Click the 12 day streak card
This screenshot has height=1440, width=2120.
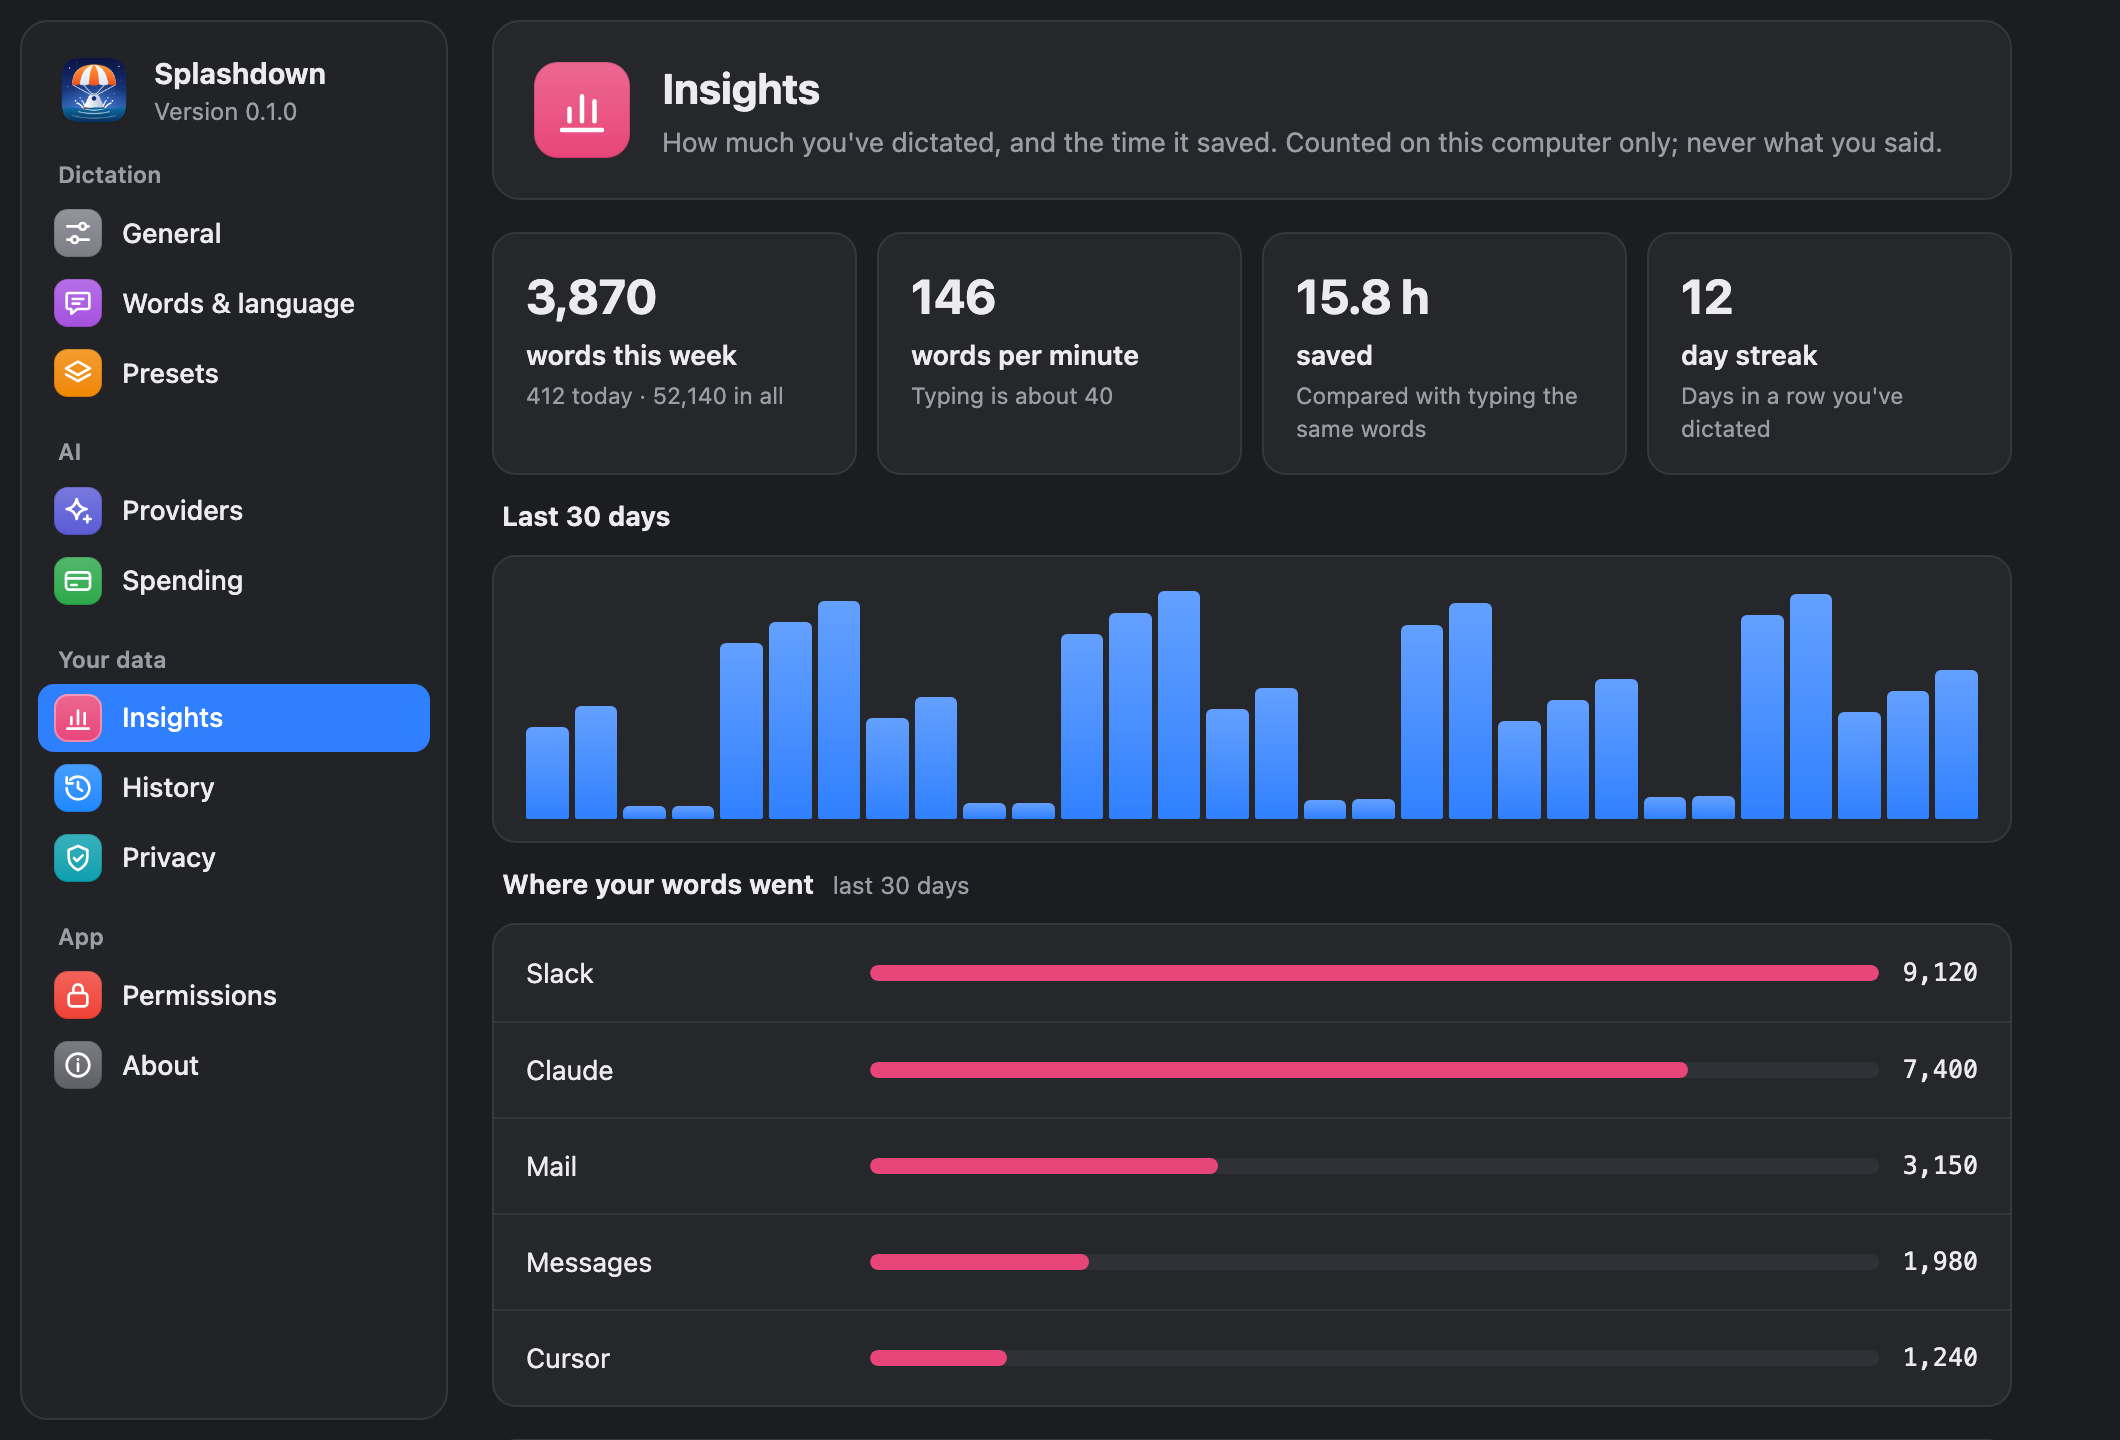coord(1829,354)
